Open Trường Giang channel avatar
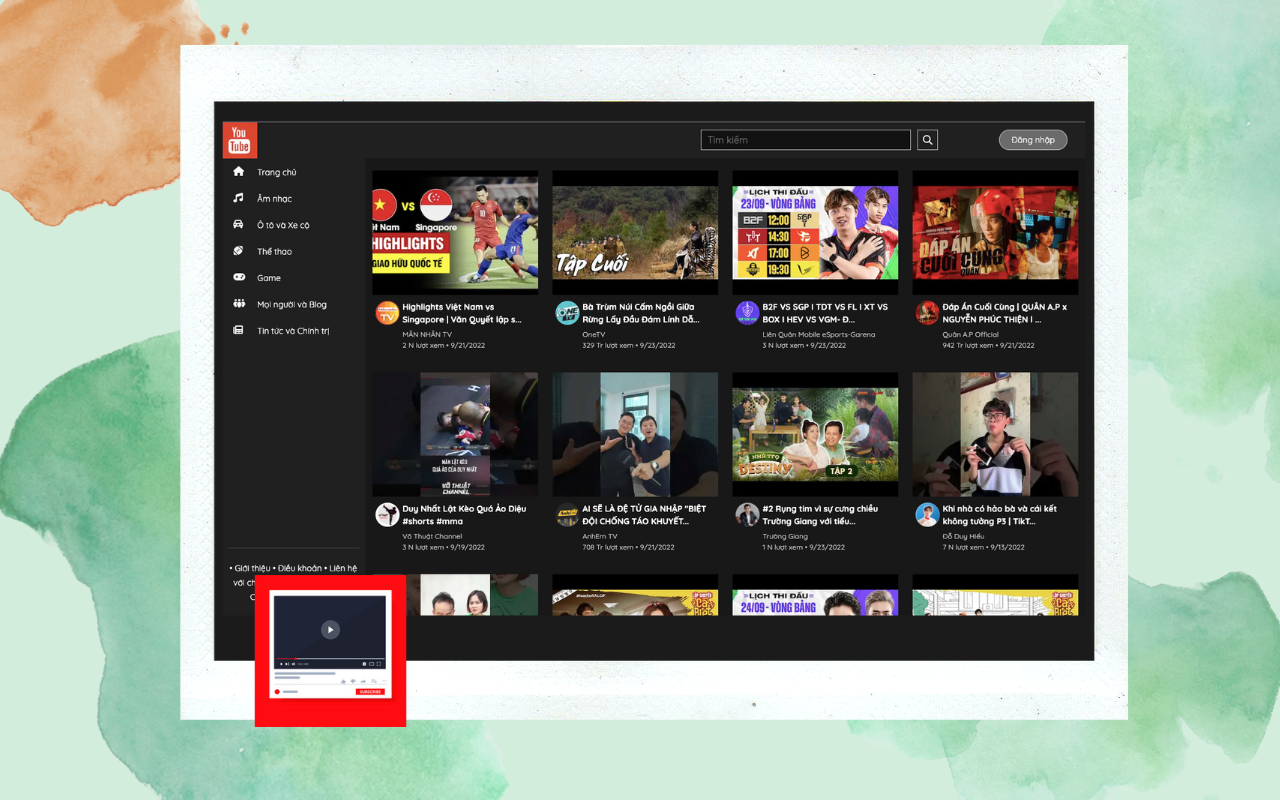This screenshot has width=1280, height=800. click(747, 515)
